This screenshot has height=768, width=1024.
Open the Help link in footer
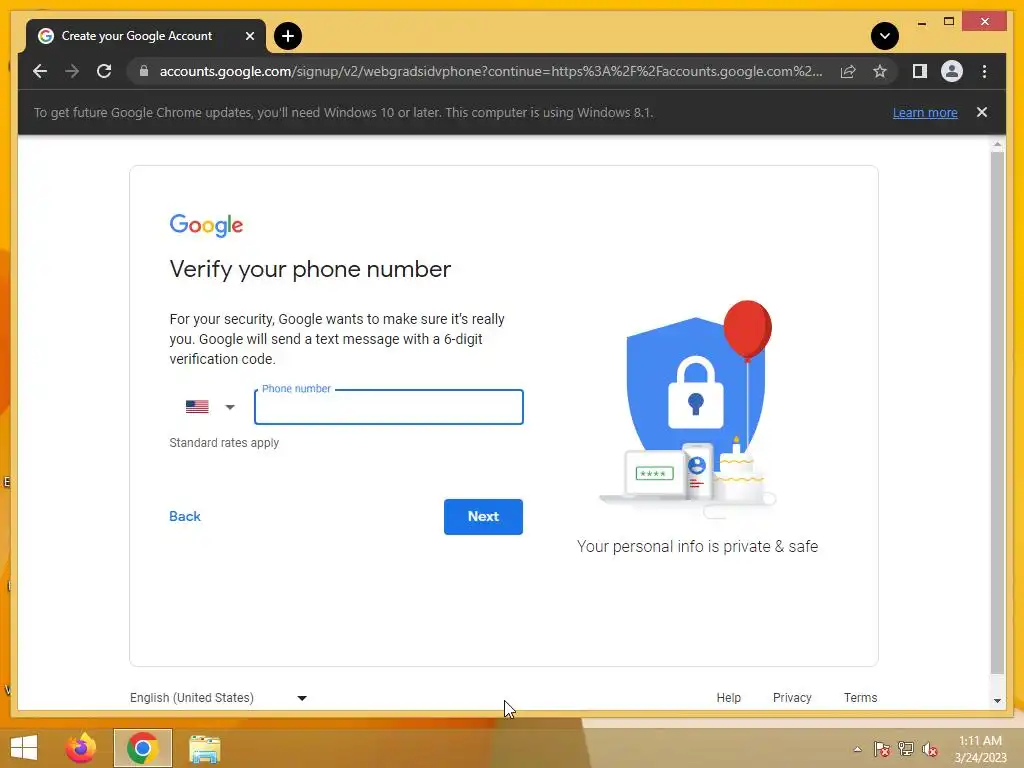pyautogui.click(x=728, y=697)
